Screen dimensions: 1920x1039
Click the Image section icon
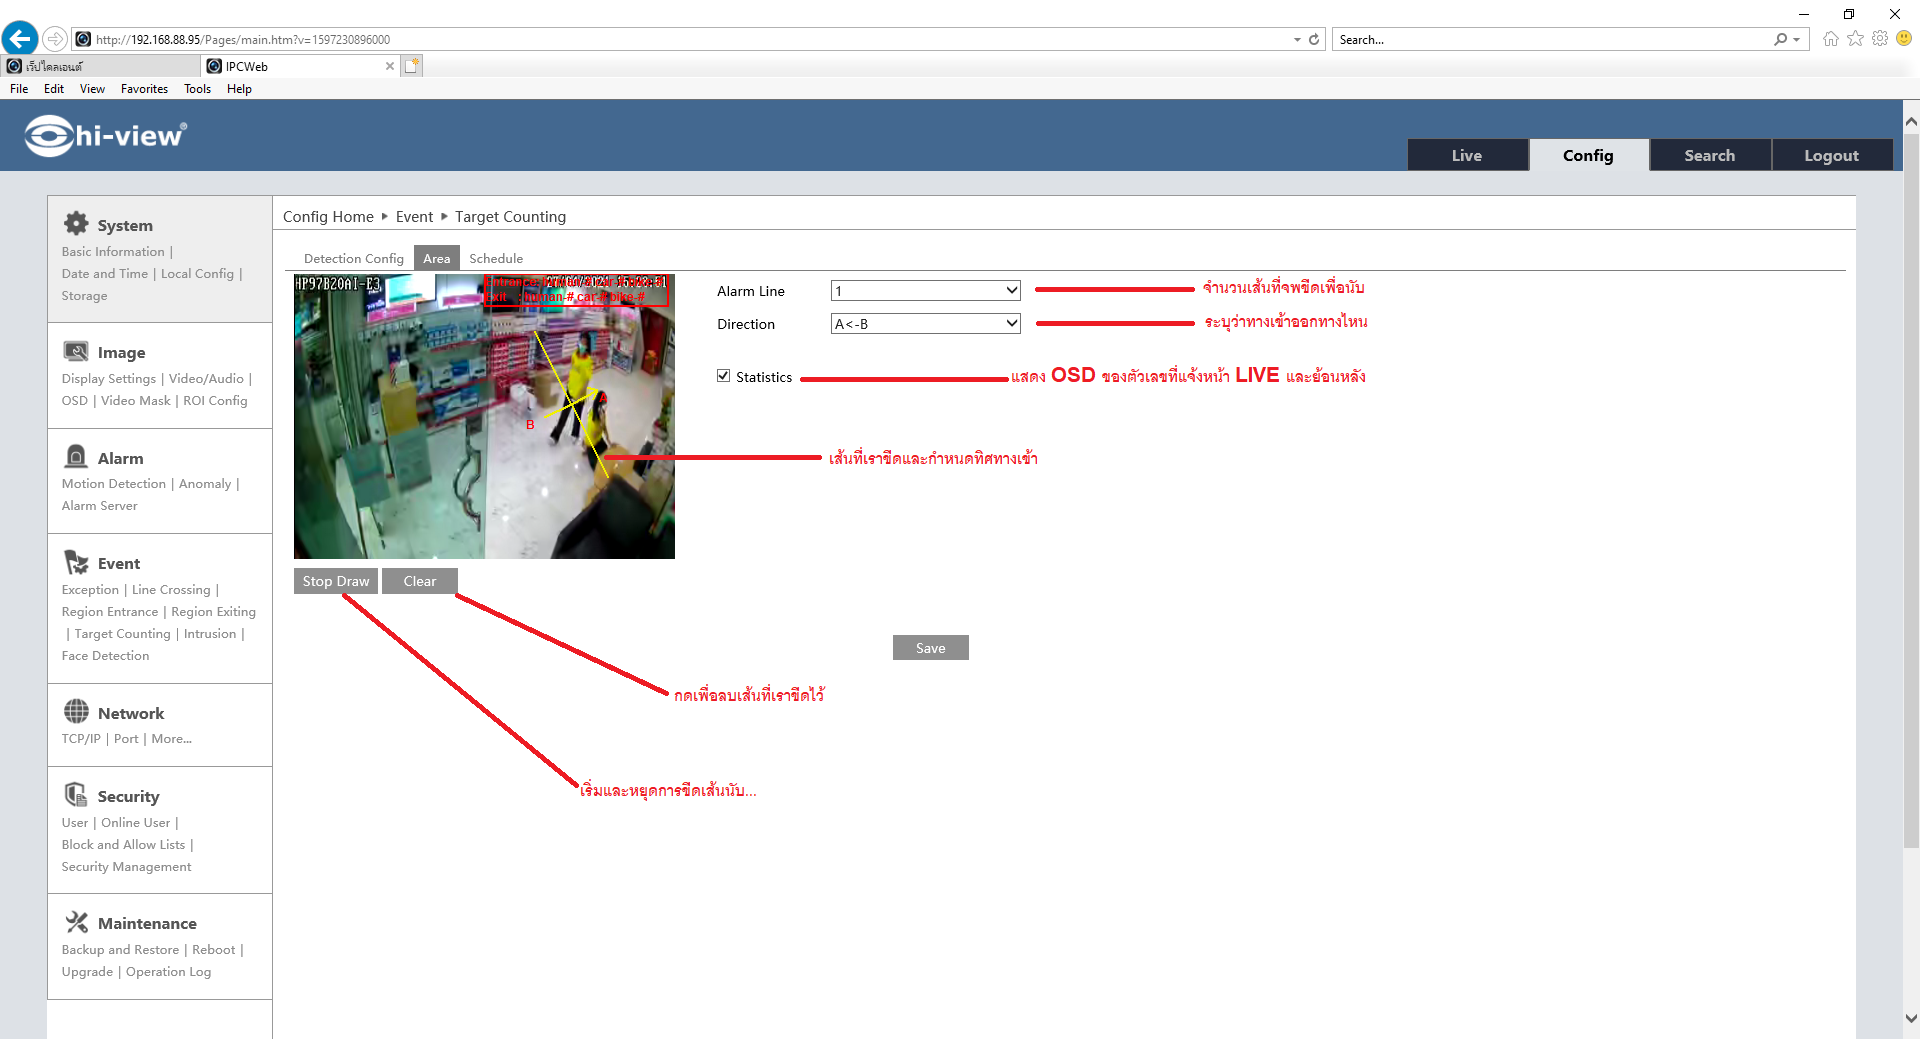(x=76, y=351)
